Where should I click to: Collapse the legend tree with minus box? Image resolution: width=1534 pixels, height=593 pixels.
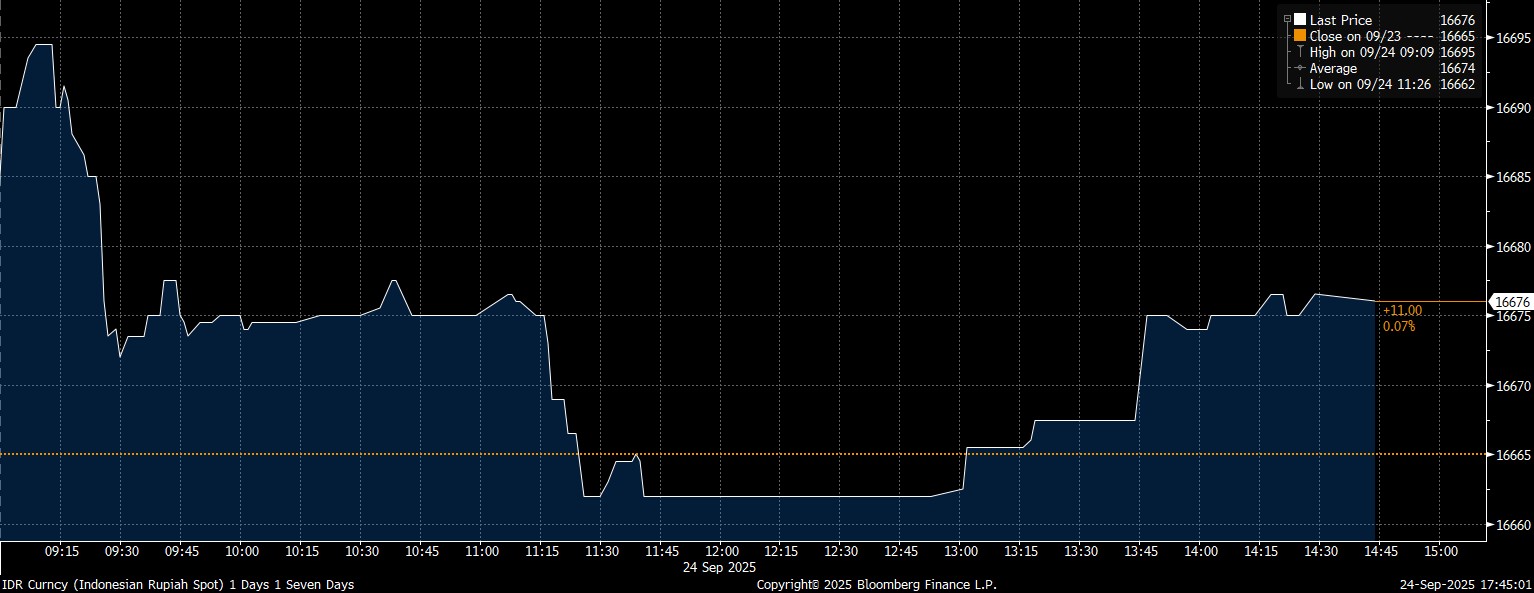coord(1287,20)
